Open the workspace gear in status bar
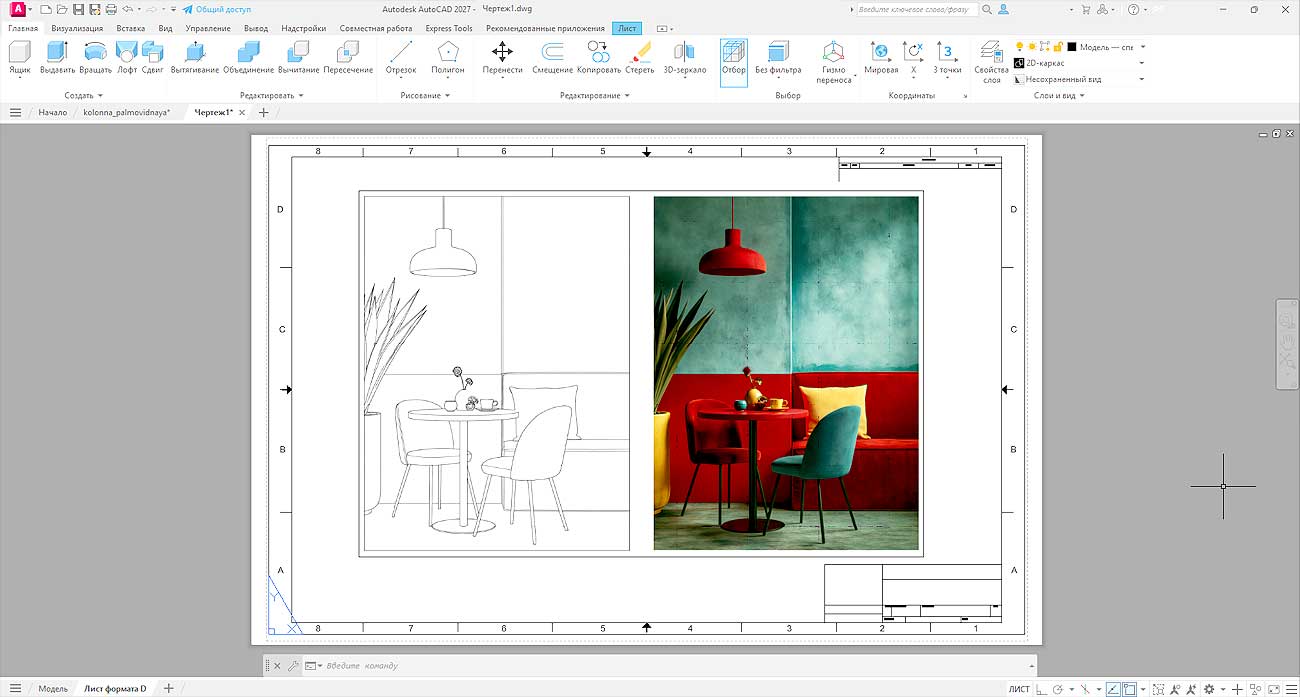The width and height of the screenshot is (1300, 697). (x=1209, y=689)
